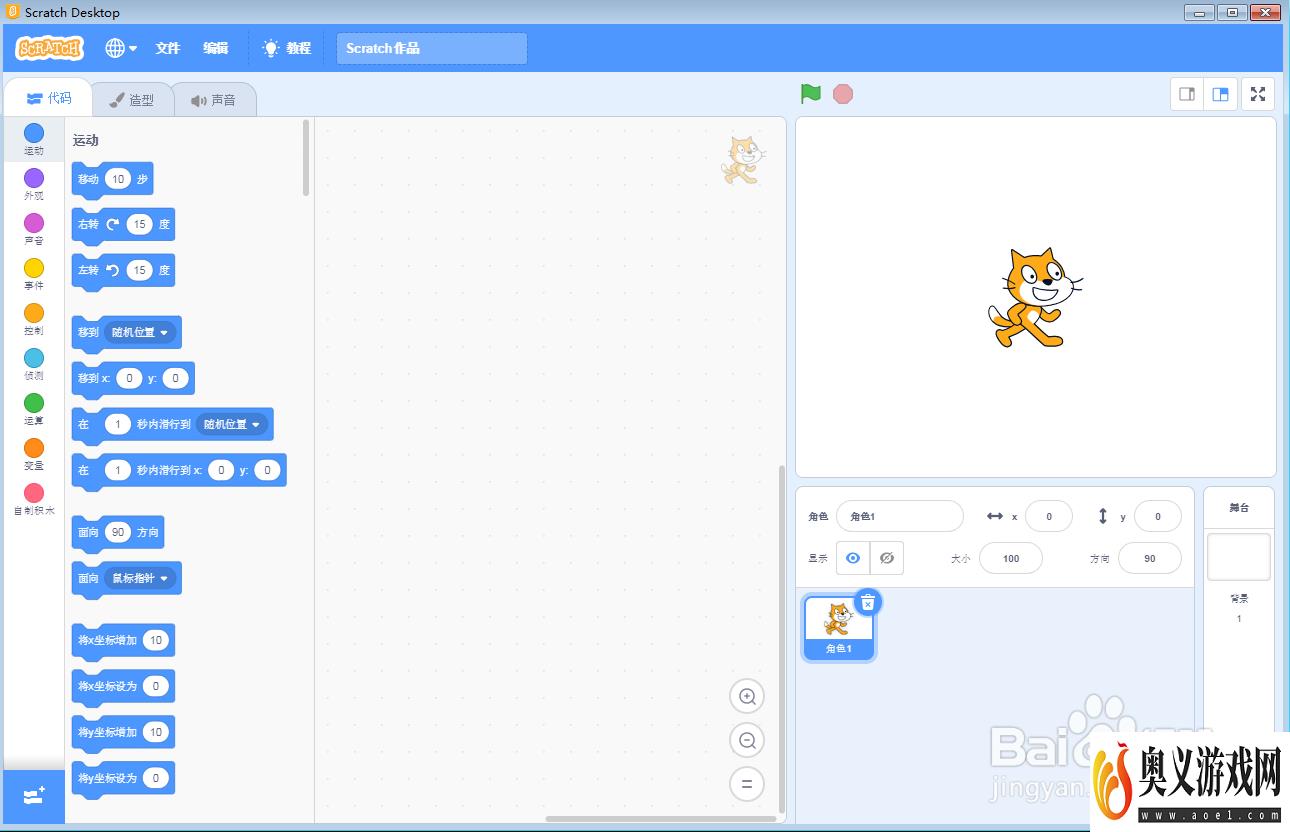The width and height of the screenshot is (1290, 832).
Task: Select the 角色1 sprite thumbnail
Action: 838,627
